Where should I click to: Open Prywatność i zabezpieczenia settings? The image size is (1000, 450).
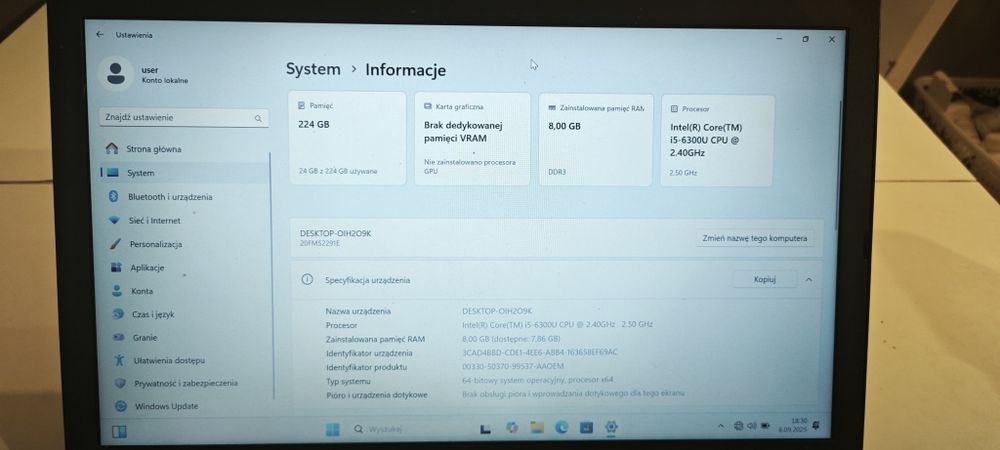[x=185, y=383]
